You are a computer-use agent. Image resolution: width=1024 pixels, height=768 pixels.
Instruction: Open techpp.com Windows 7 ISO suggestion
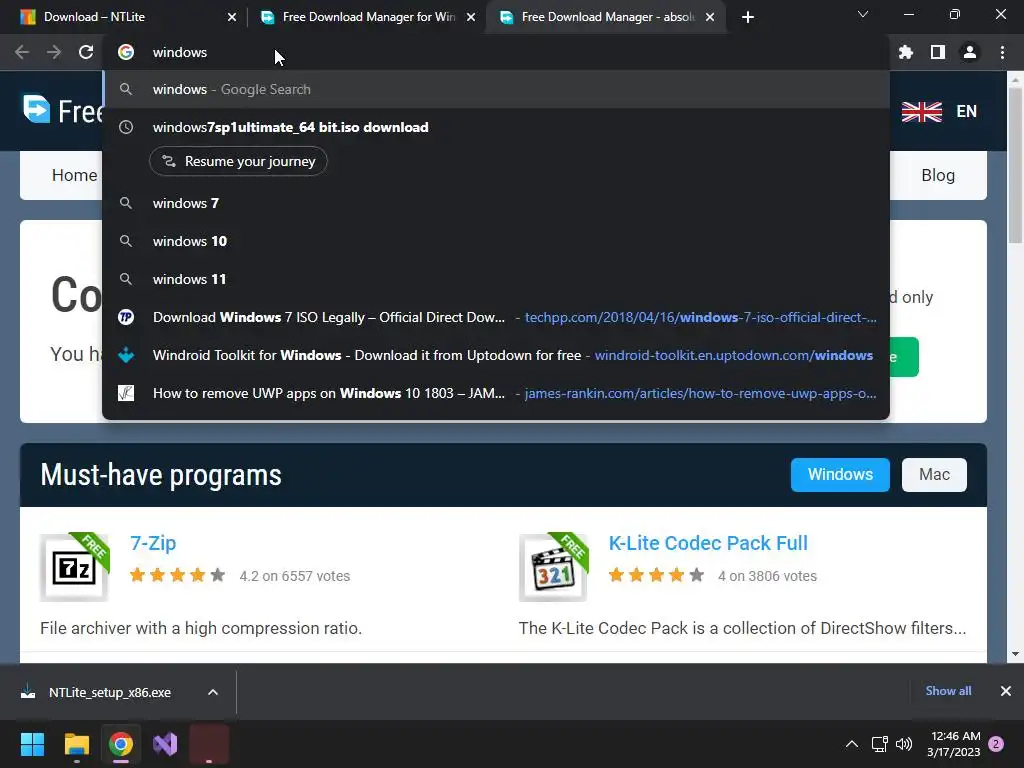click(x=496, y=317)
